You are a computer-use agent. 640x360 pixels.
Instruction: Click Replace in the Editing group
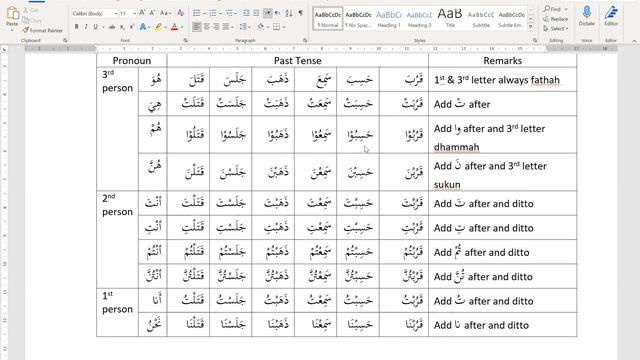(x=556, y=19)
